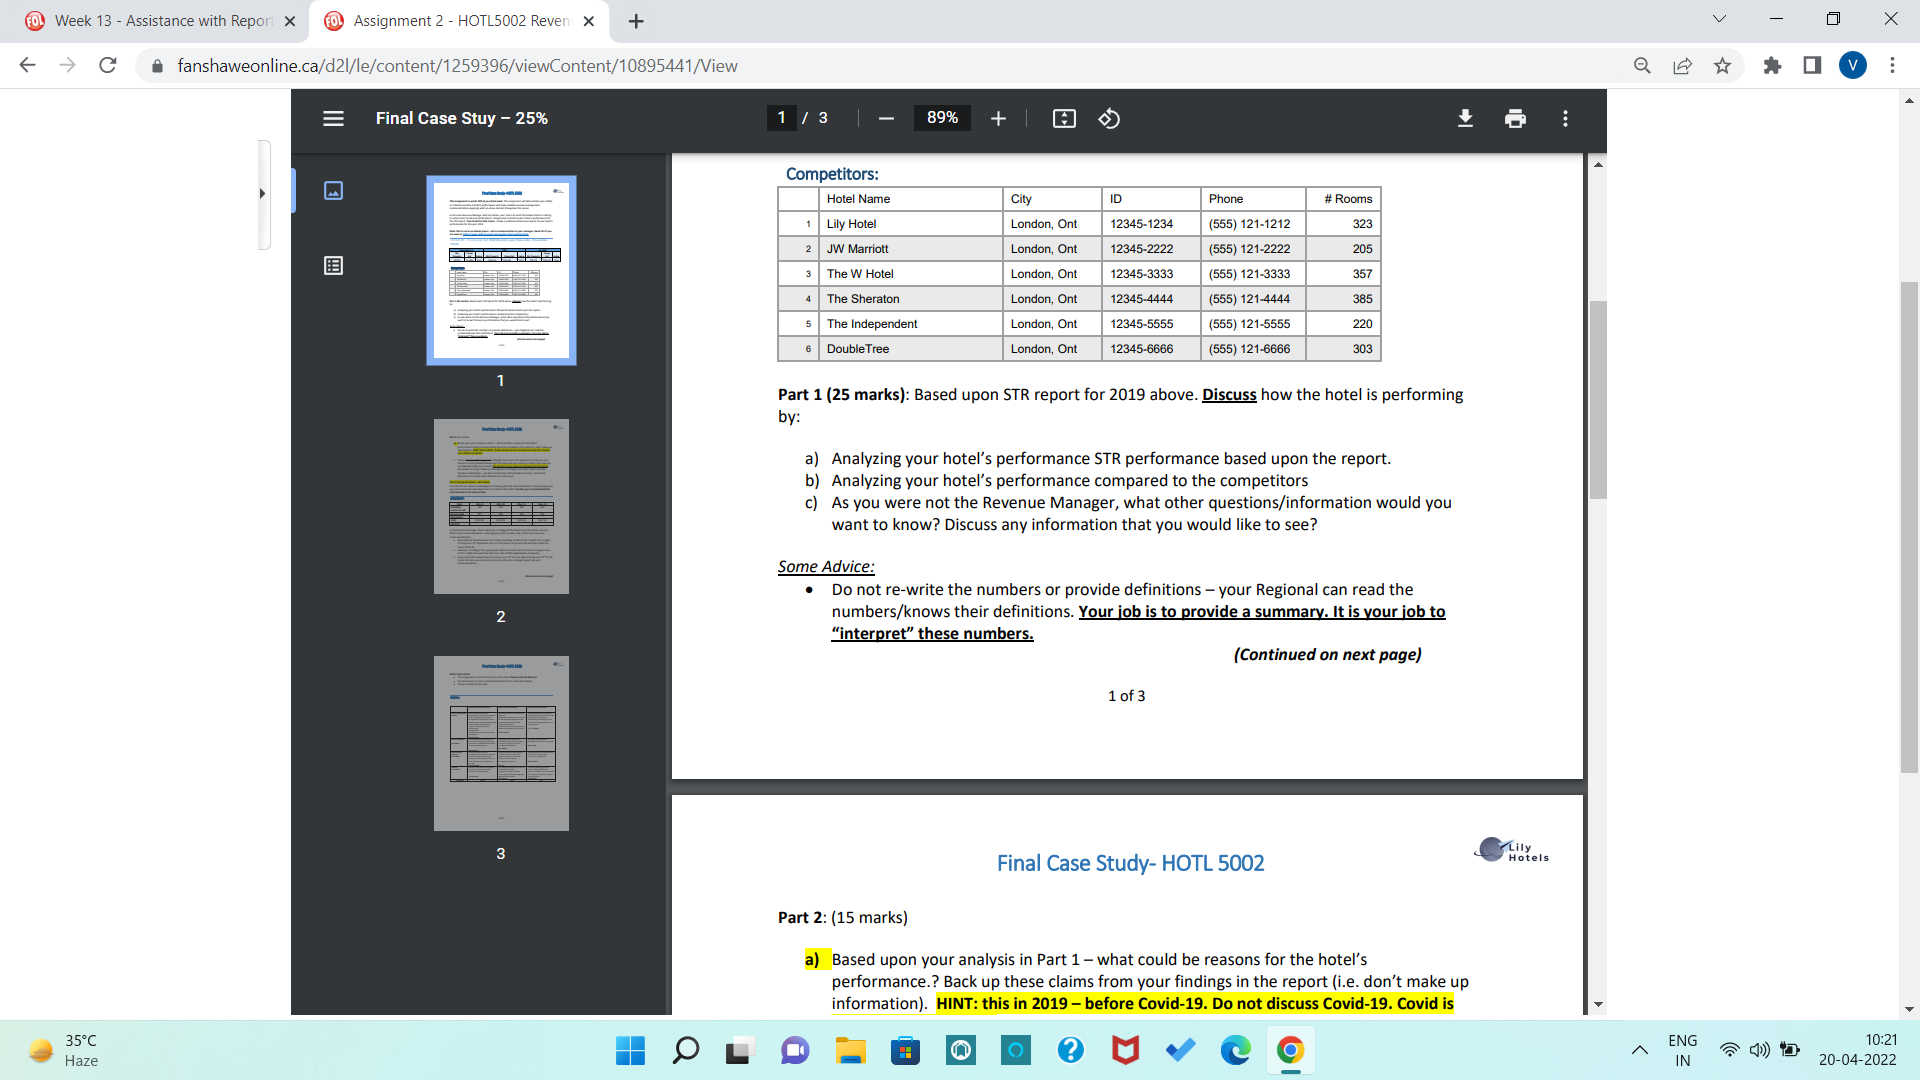Rotate the PDF counterclockwise

click(1108, 118)
